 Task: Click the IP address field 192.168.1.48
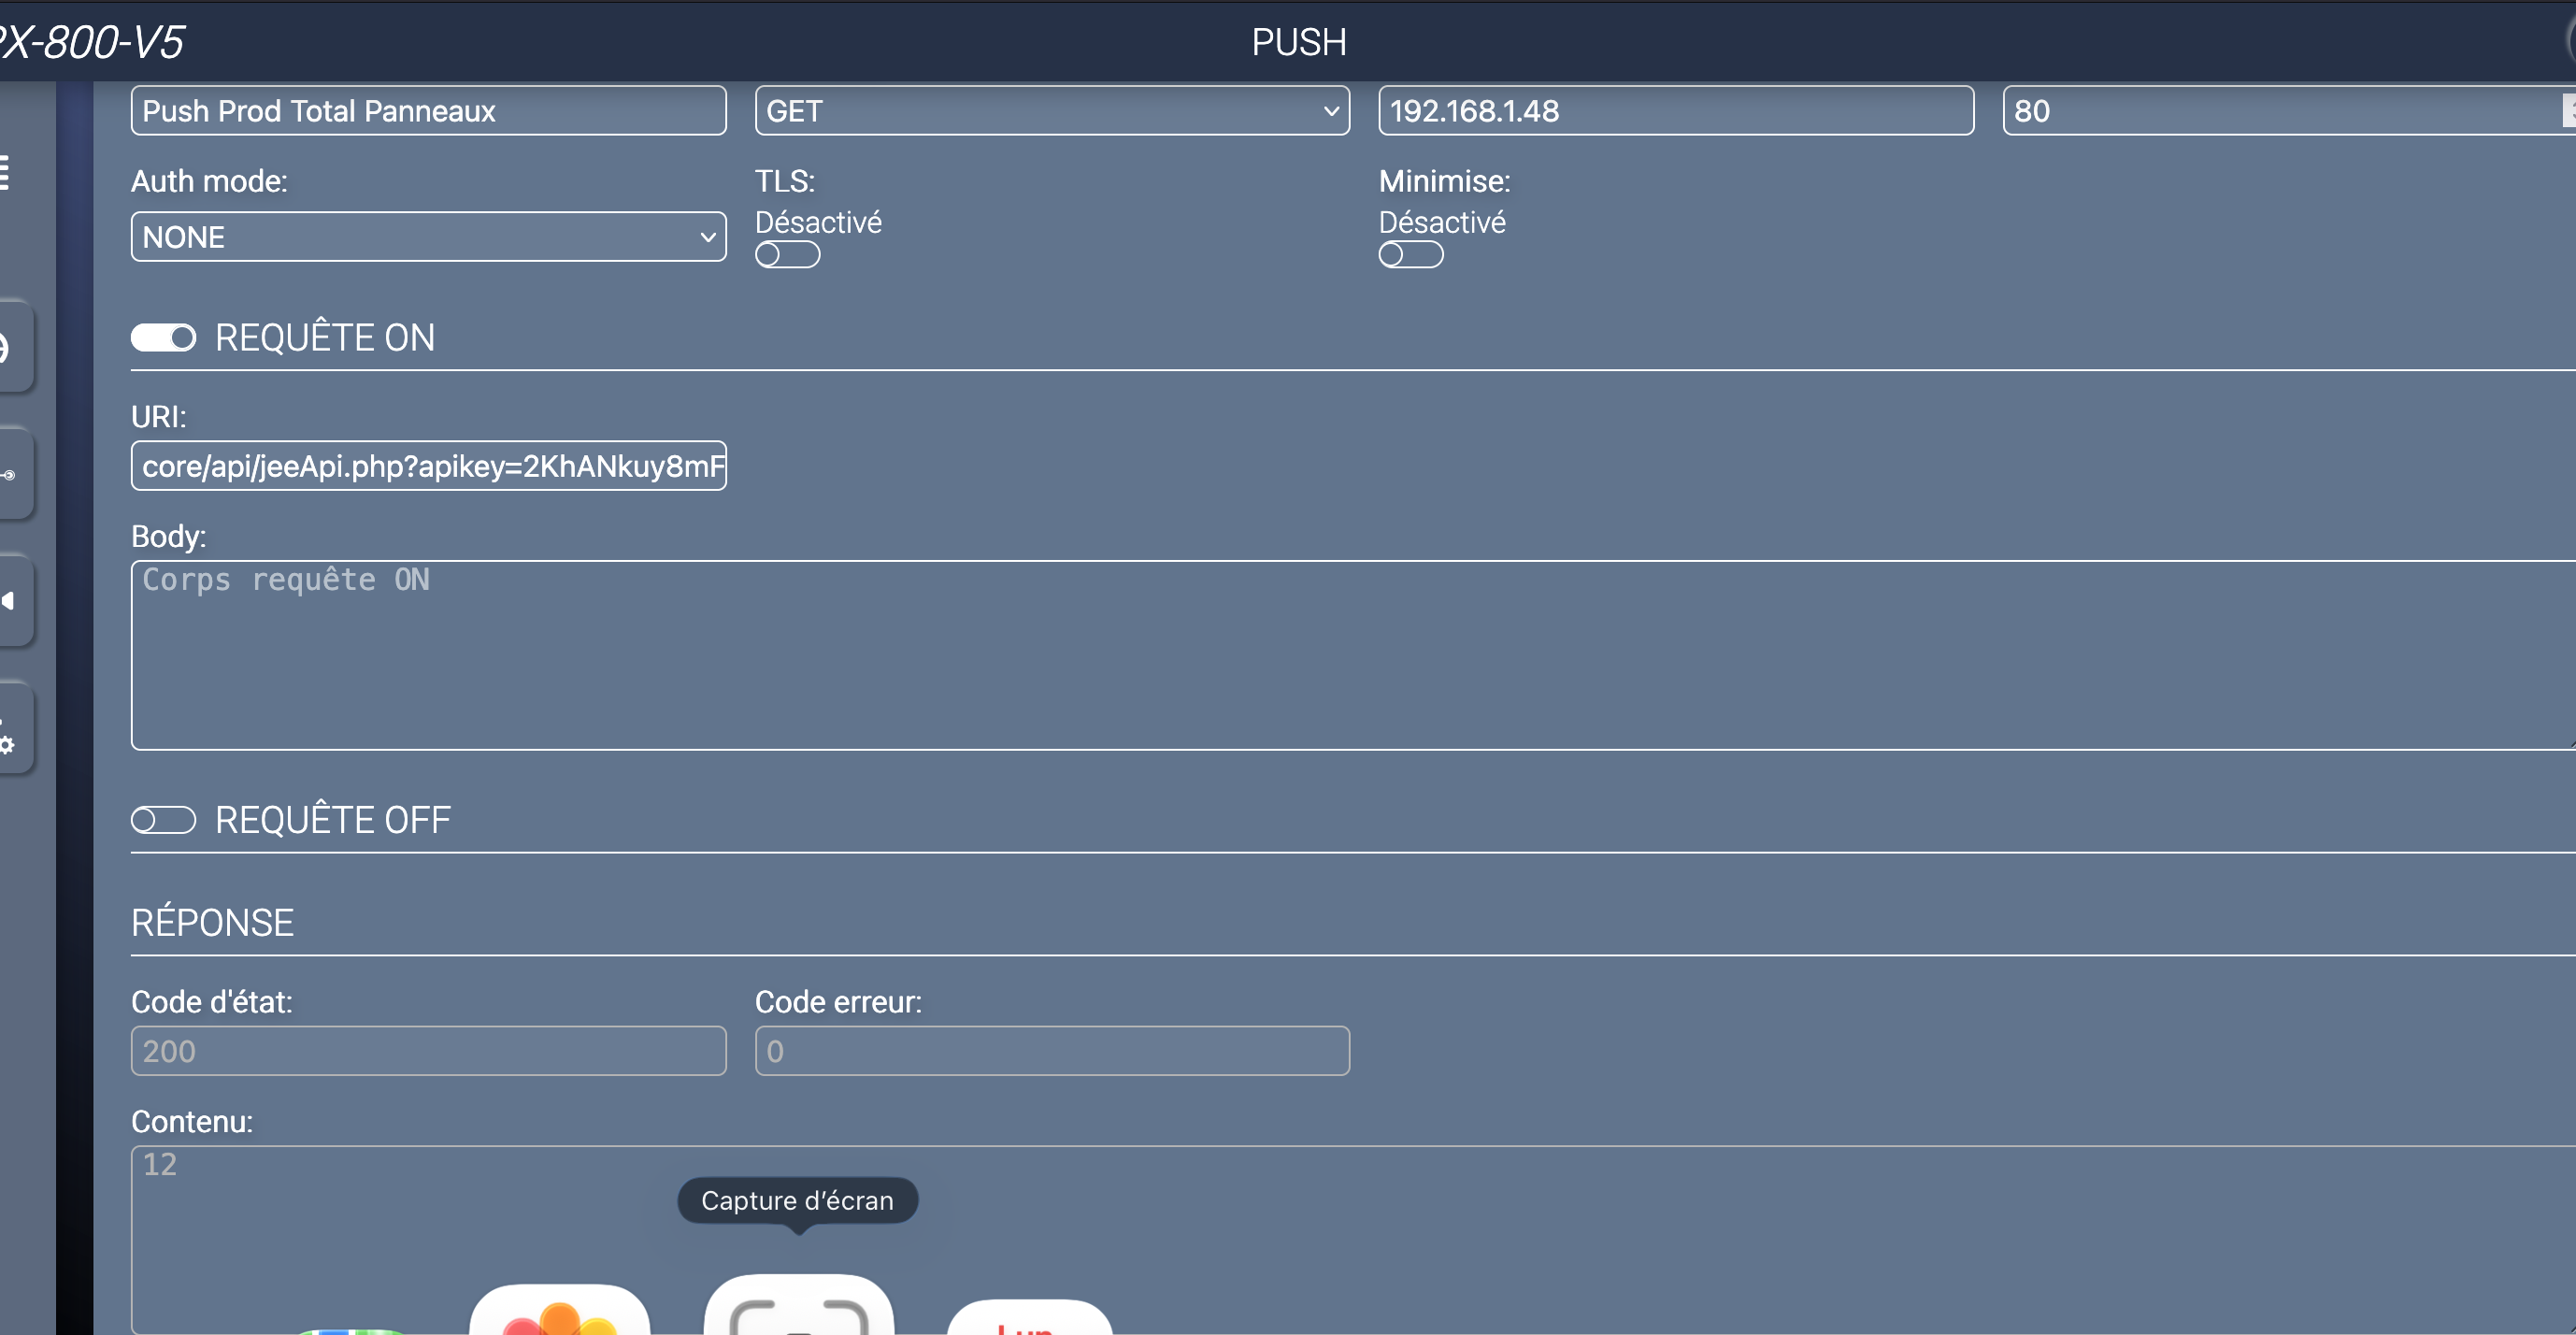(x=1675, y=111)
